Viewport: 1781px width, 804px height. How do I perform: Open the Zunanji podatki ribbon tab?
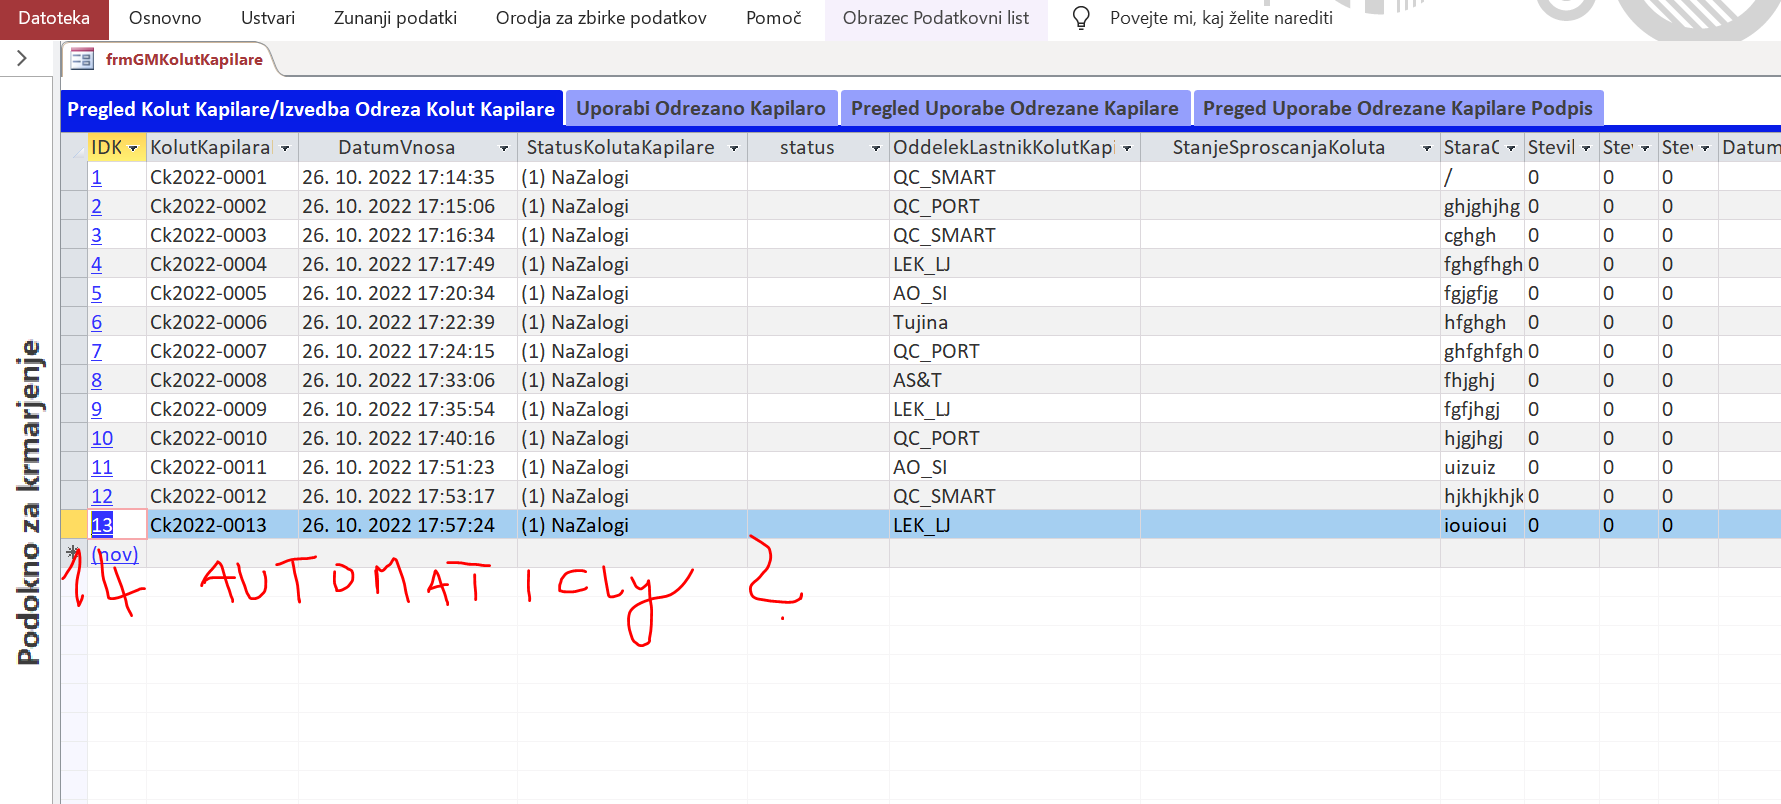[x=395, y=18]
